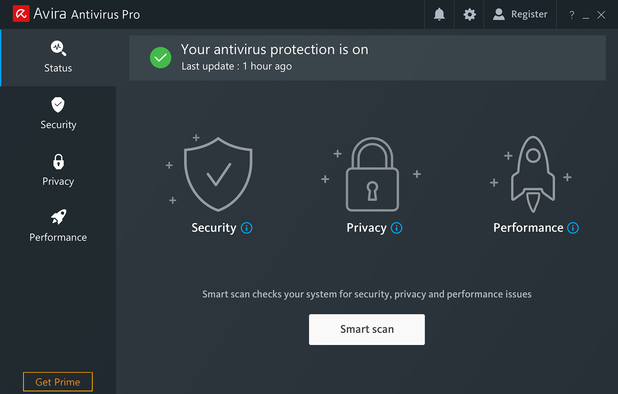Click the Register account button
The height and width of the screenshot is (394, 618).
[x=520, y=15]
